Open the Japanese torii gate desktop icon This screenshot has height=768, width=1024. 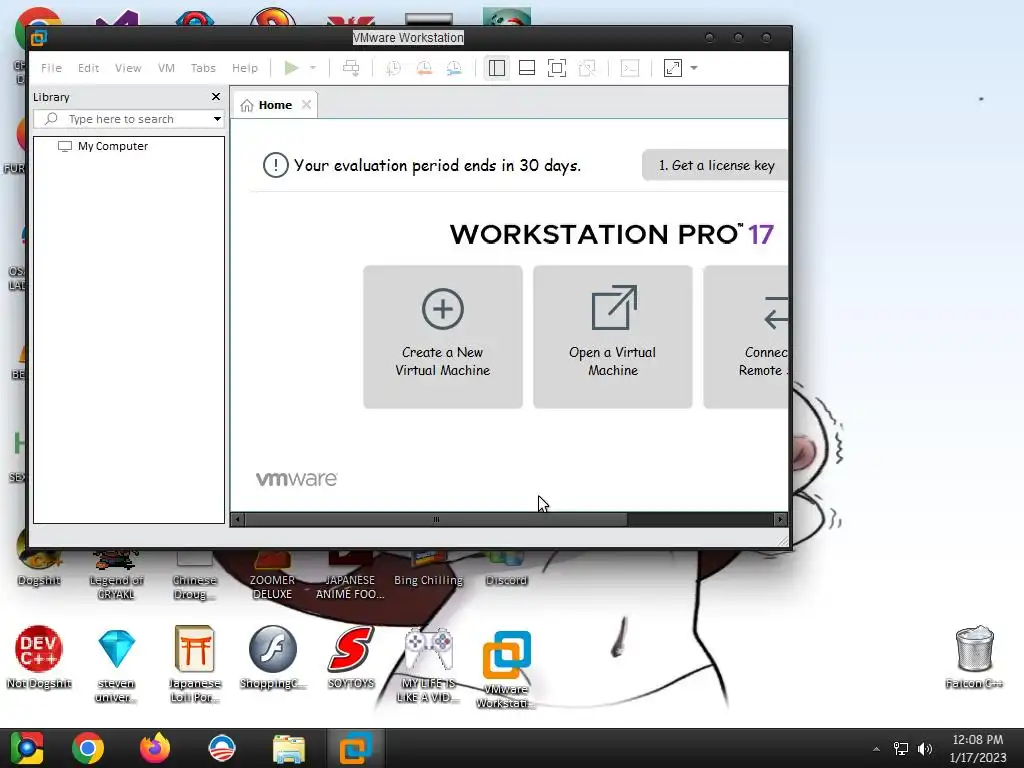coord(195,665)
